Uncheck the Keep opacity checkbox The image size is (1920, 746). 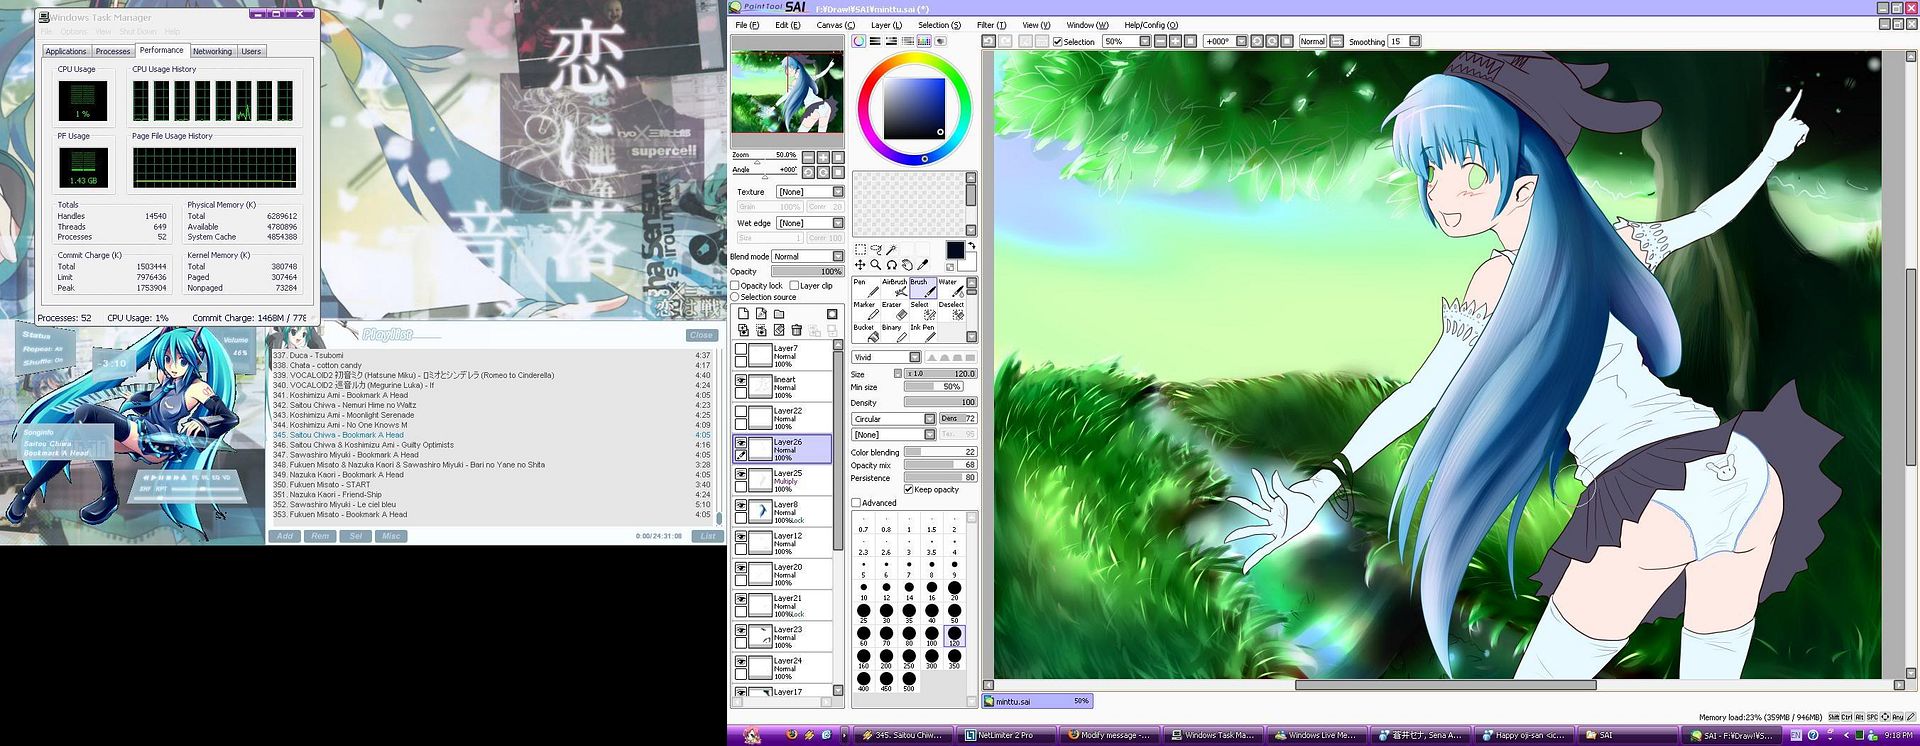(908, 490)
